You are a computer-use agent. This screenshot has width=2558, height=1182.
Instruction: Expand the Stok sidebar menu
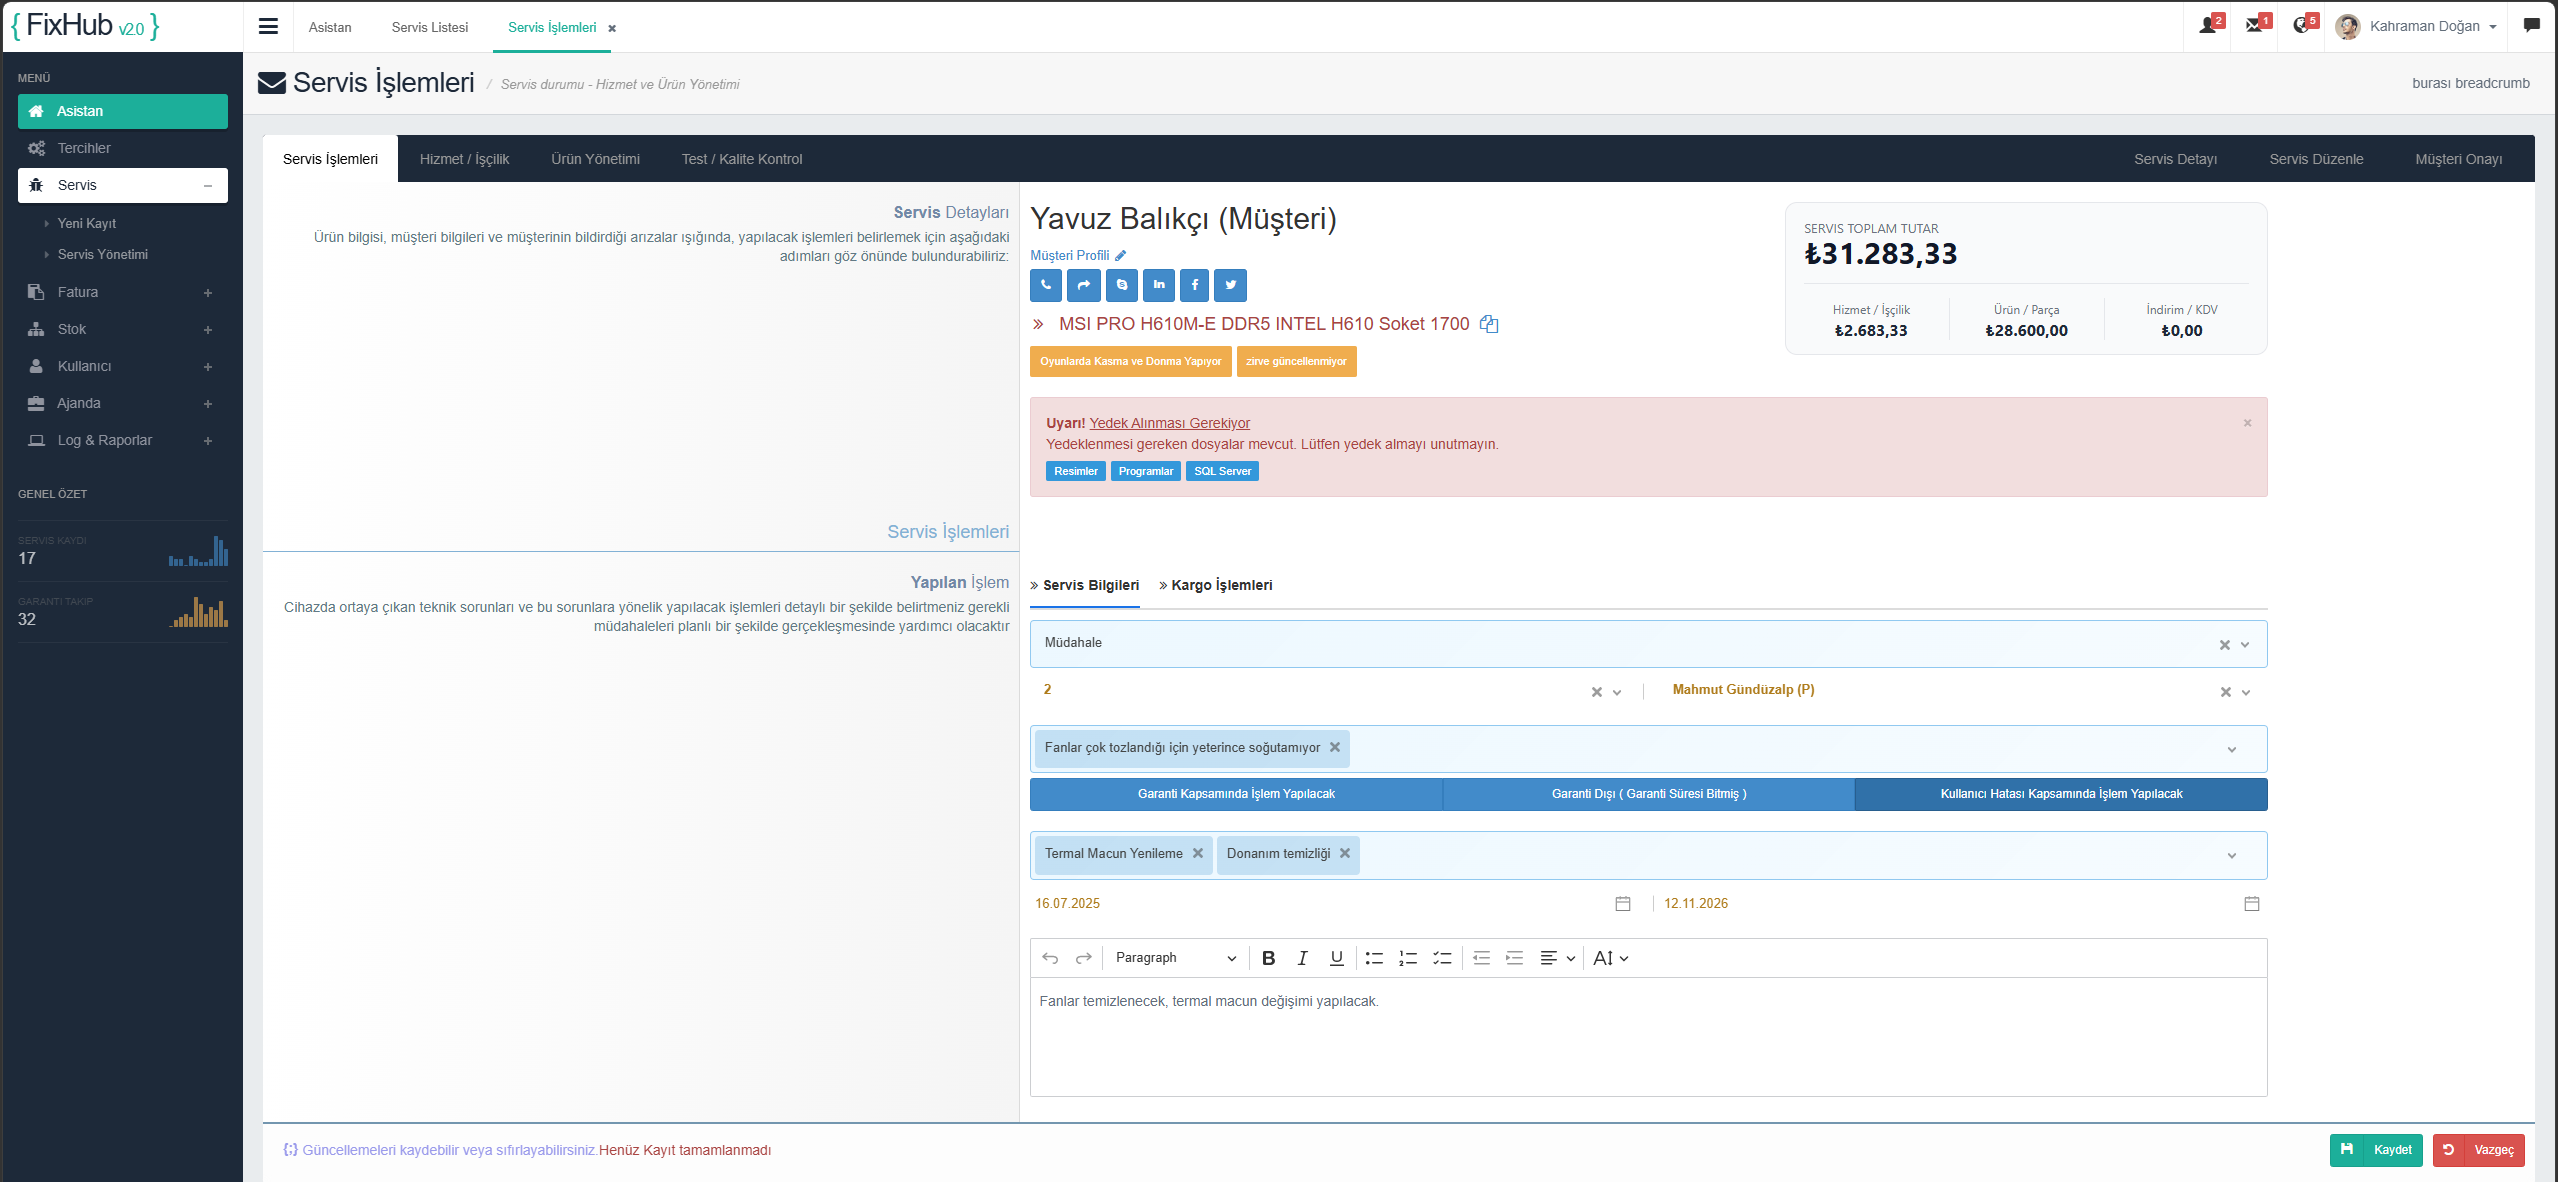[x=122, y=329]
